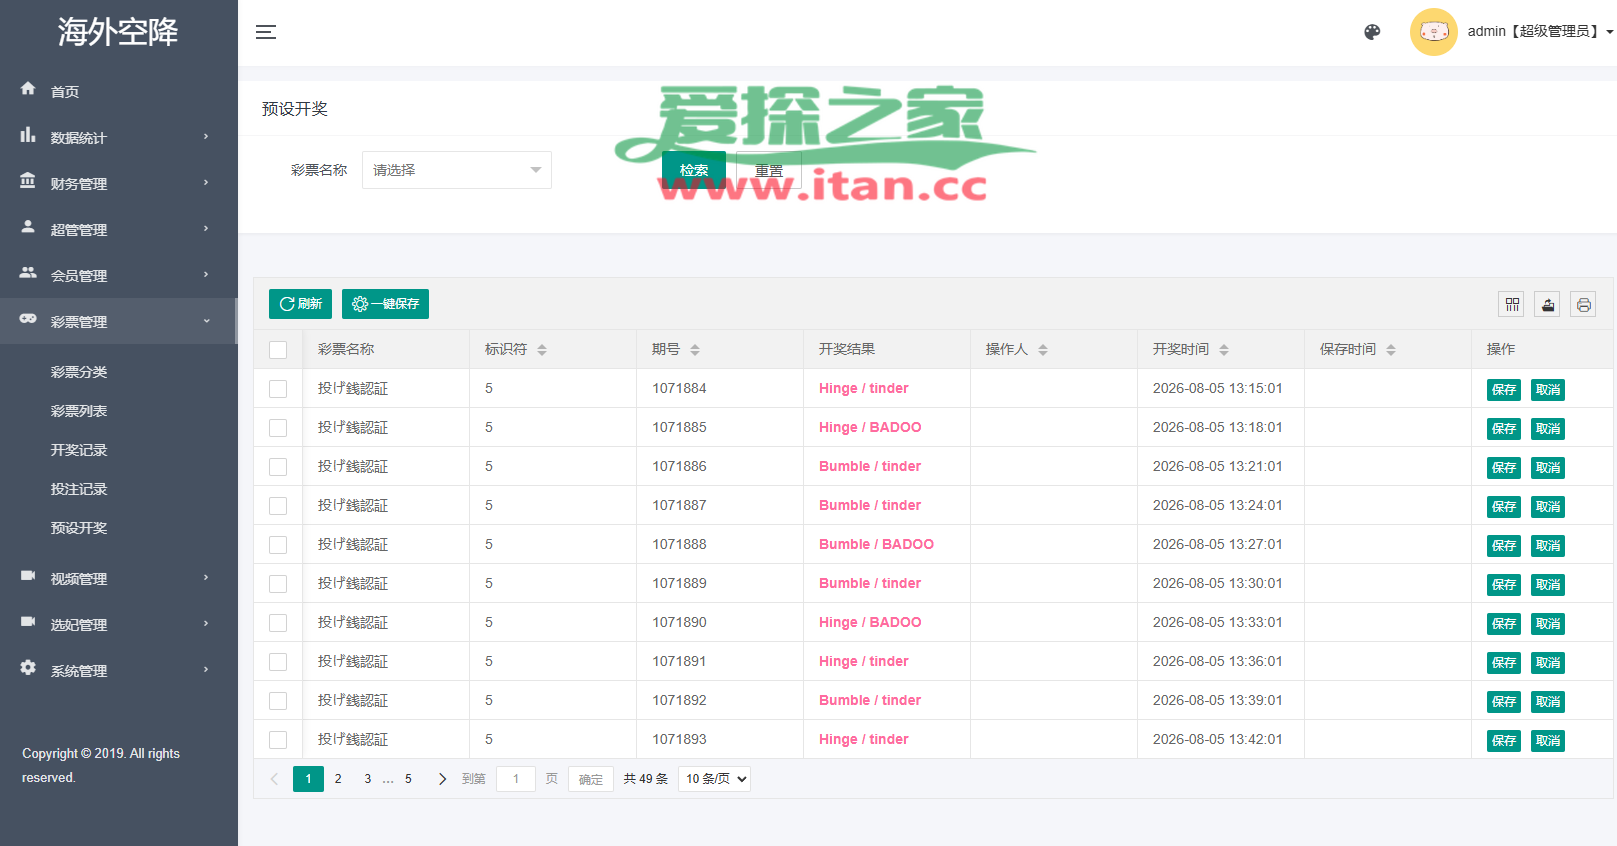Open the column filter grid icon

pos(1512,304)
